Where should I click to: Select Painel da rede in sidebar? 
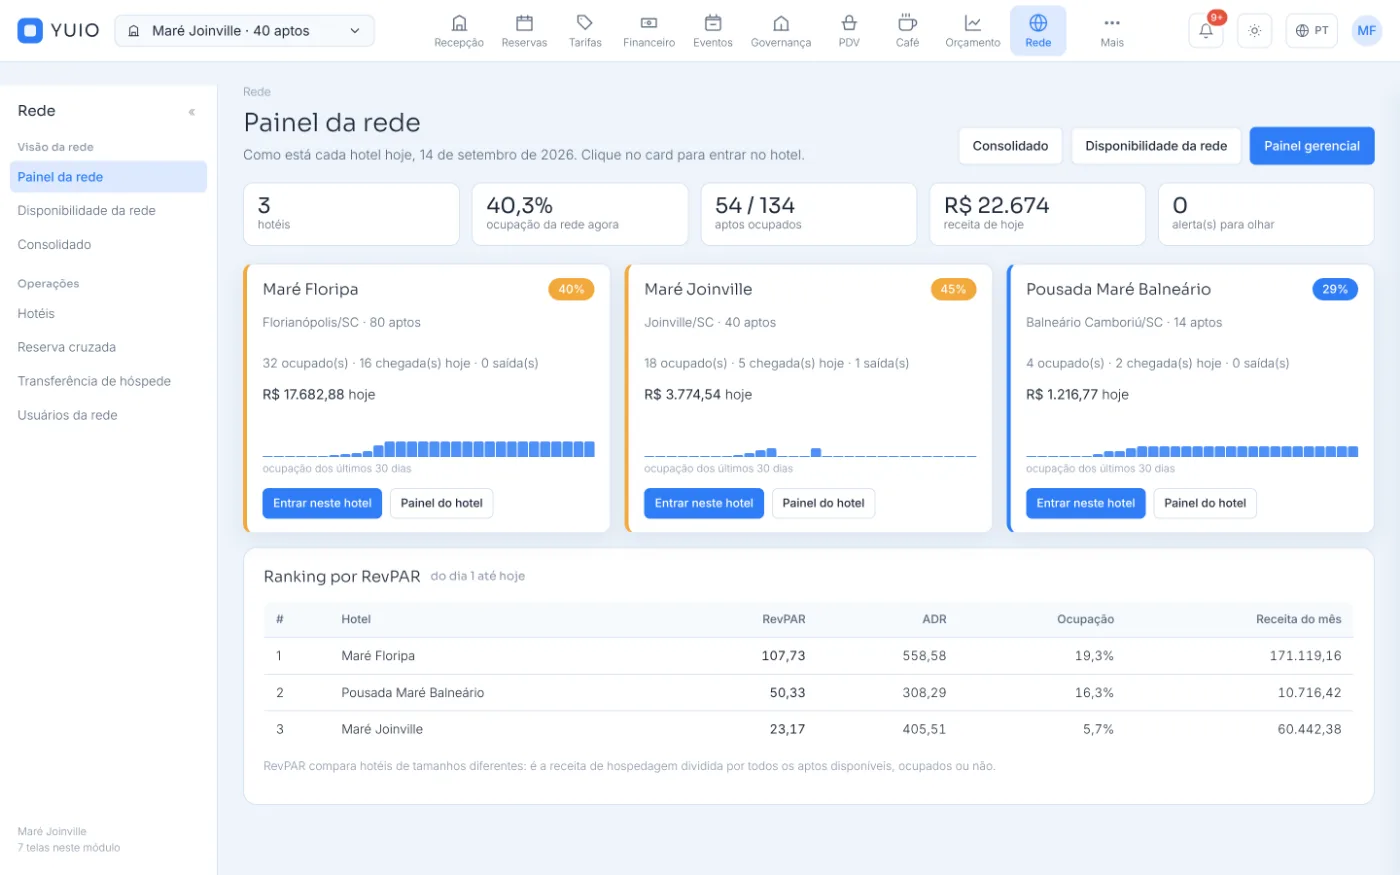[x=108, y=177]
